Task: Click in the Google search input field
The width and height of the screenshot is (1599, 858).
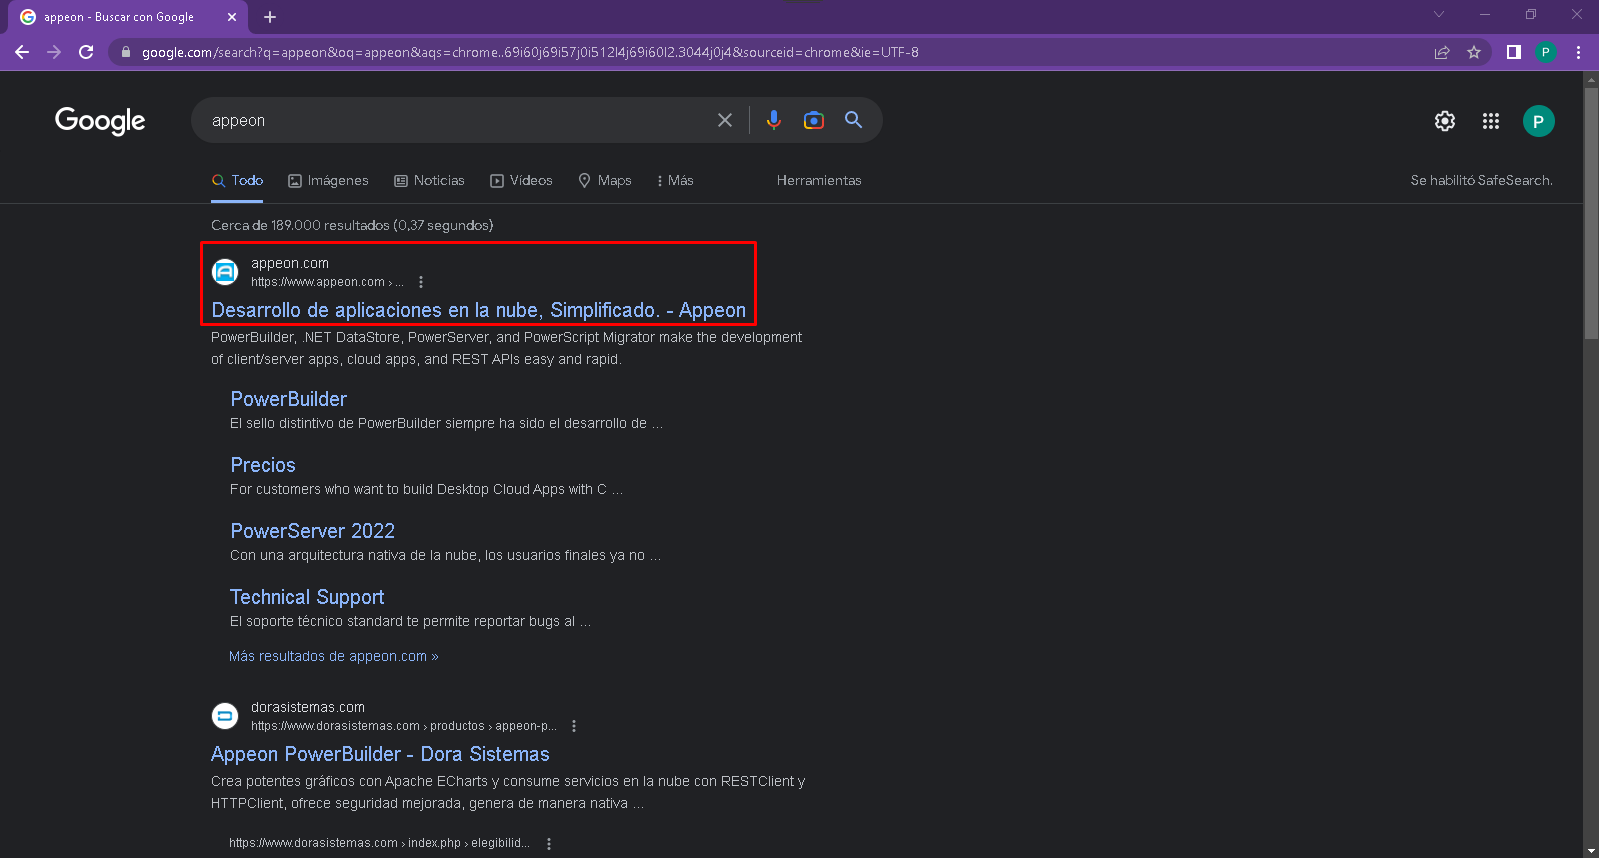Action: pyautogui.click(x=450, y=120)
